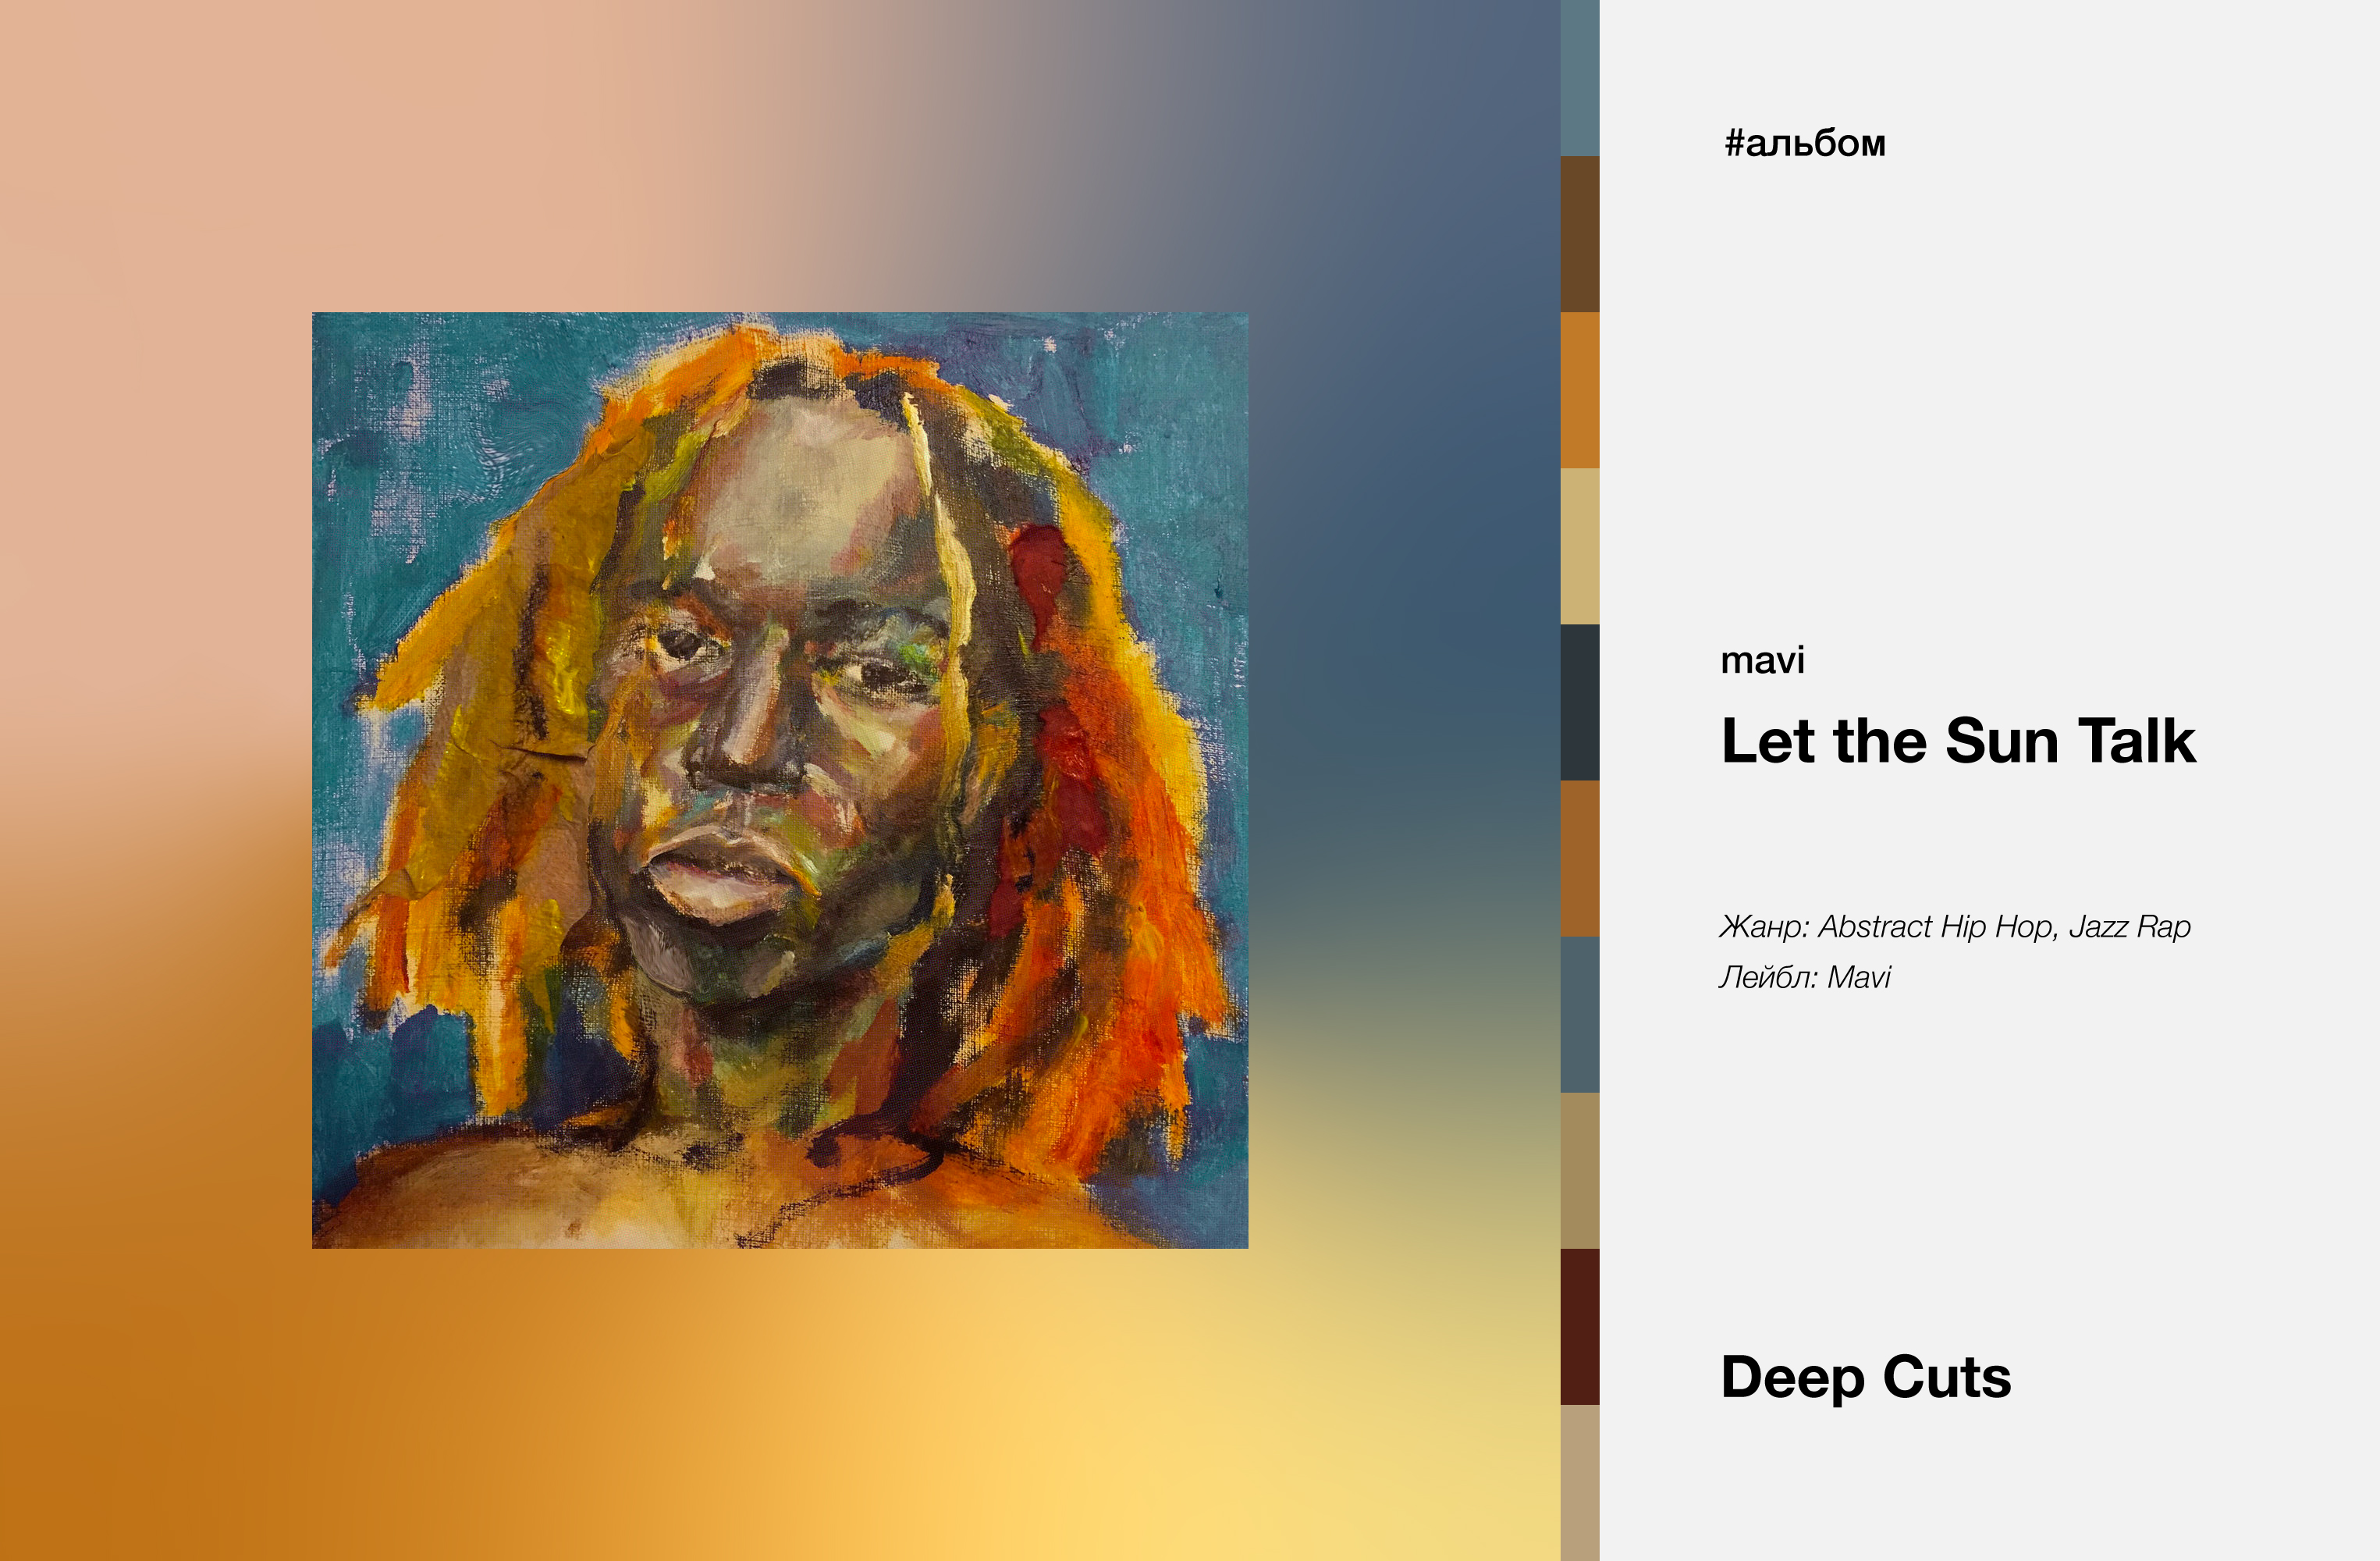
Task: Pick the sandy yellow palette swatch
Action: pyautogui.click(x=1580, y=546)
